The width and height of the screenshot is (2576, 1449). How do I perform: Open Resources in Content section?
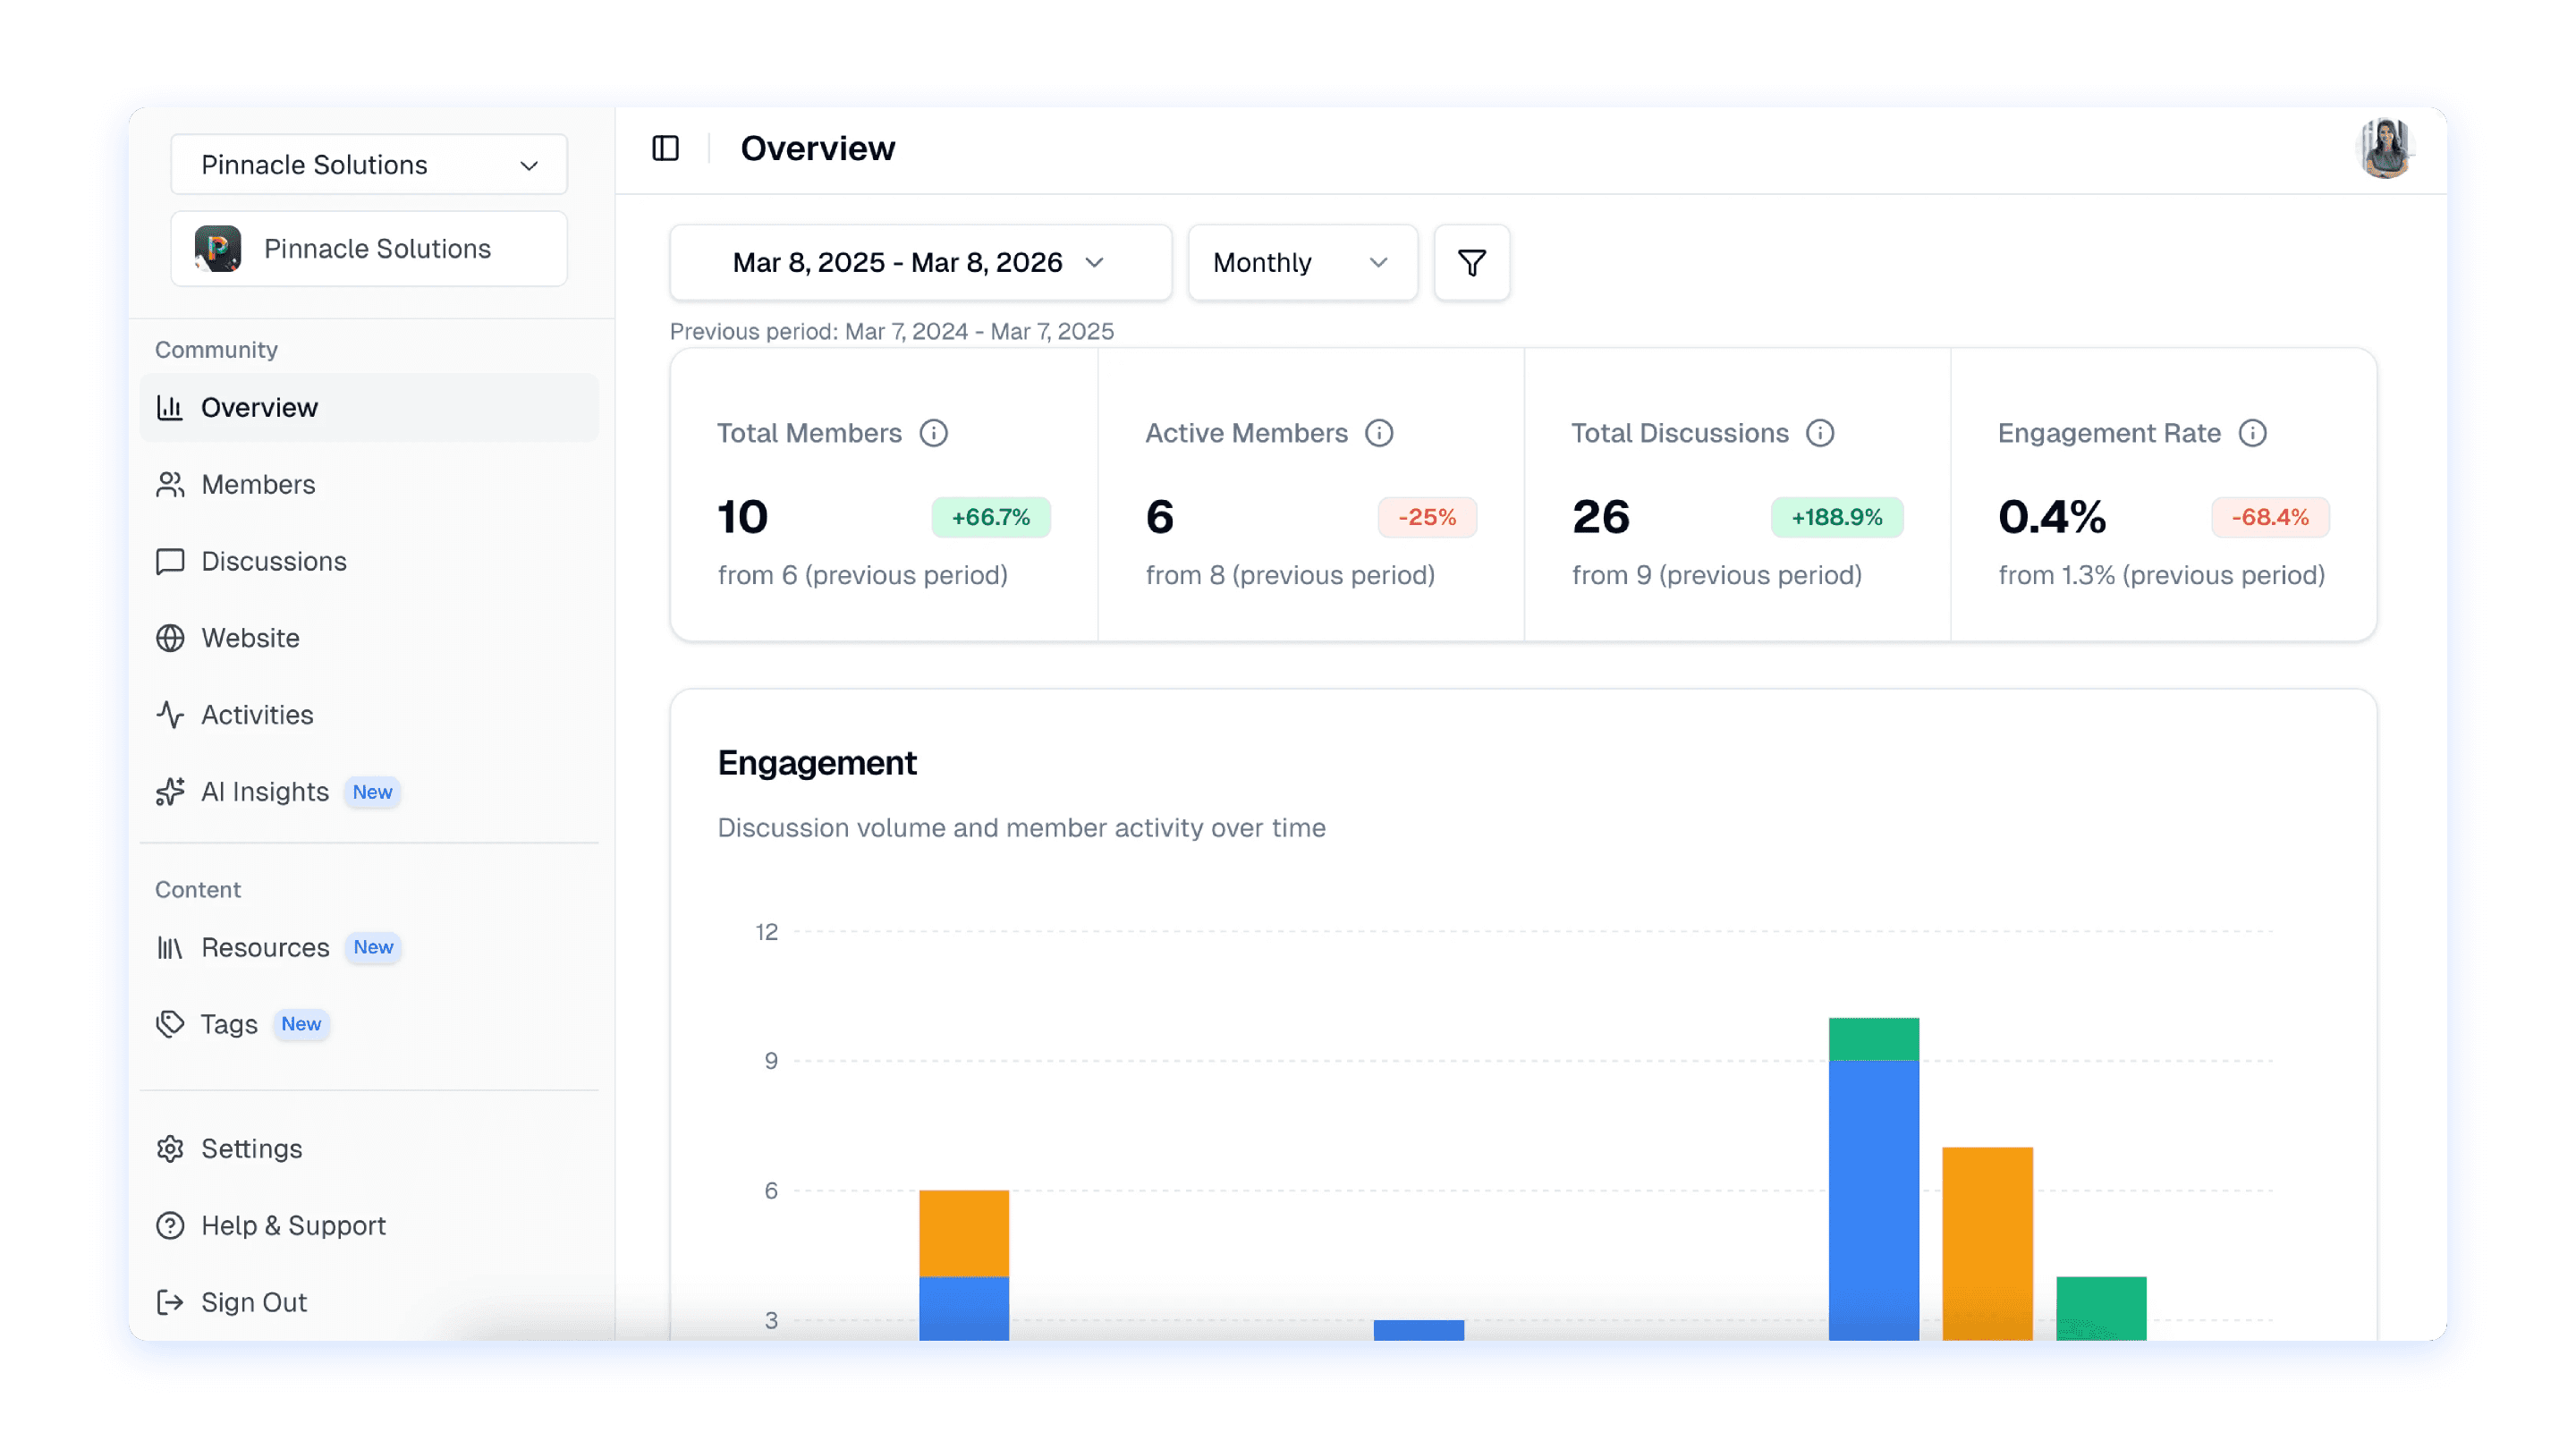265,947
